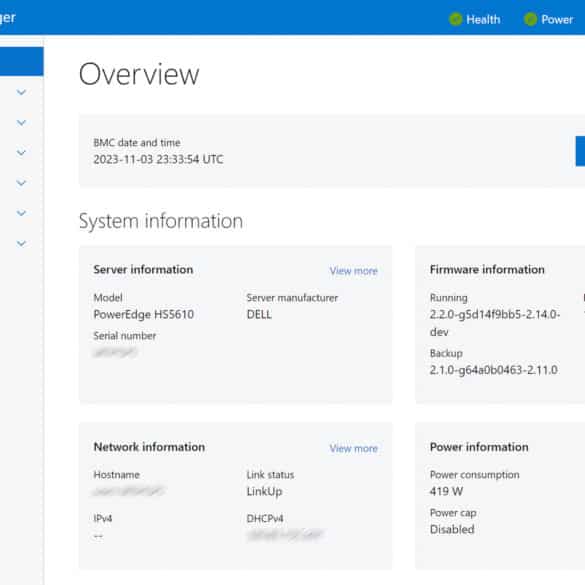Image resolution: width=585 pixels, height=585 pixels.
Task: Select the highlighted blue sidebar menu item
Action: point(22,61)
